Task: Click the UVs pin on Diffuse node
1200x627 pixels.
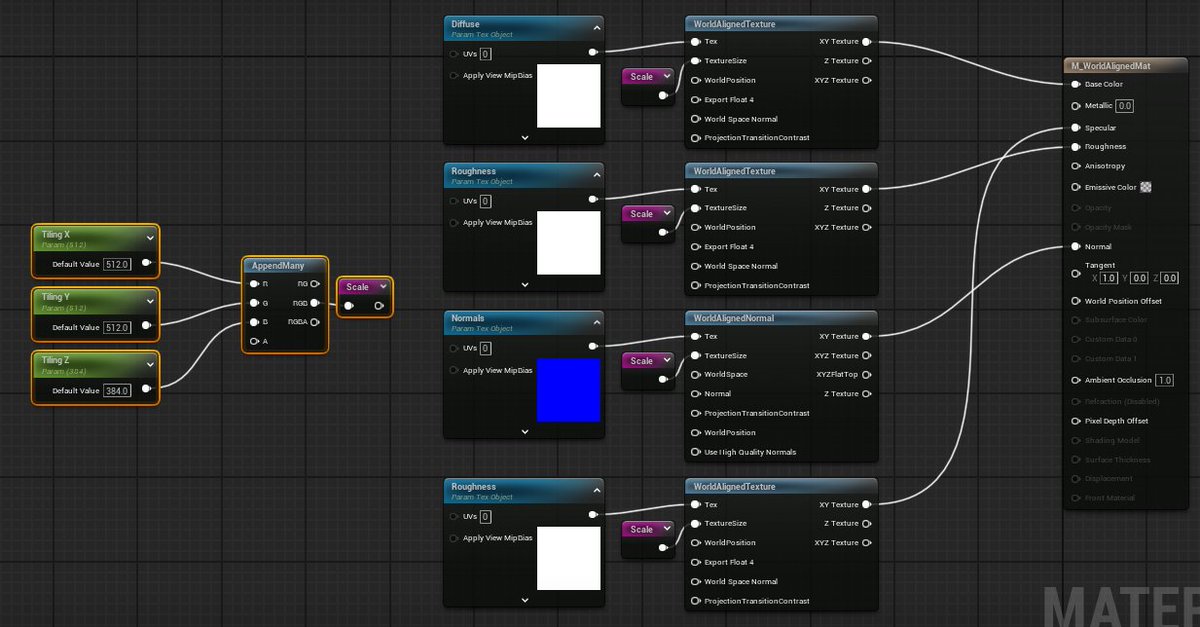Action: [455, 54]
